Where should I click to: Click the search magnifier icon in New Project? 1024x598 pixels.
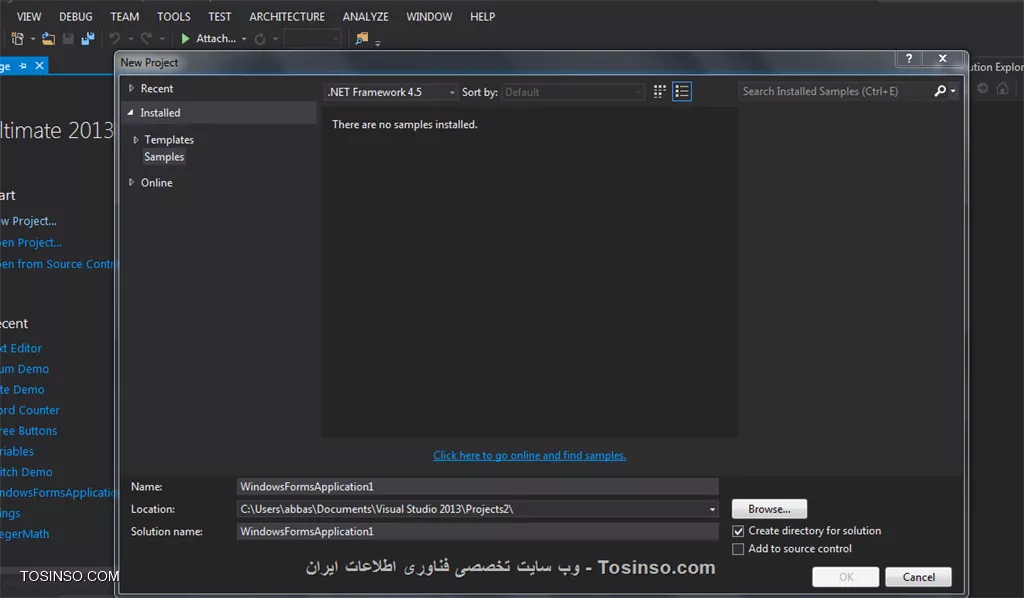[940, 91]
